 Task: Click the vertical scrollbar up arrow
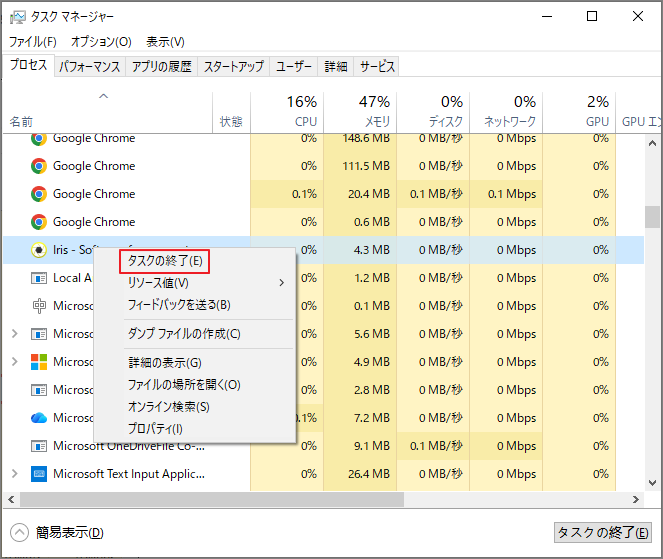[652, 143]
